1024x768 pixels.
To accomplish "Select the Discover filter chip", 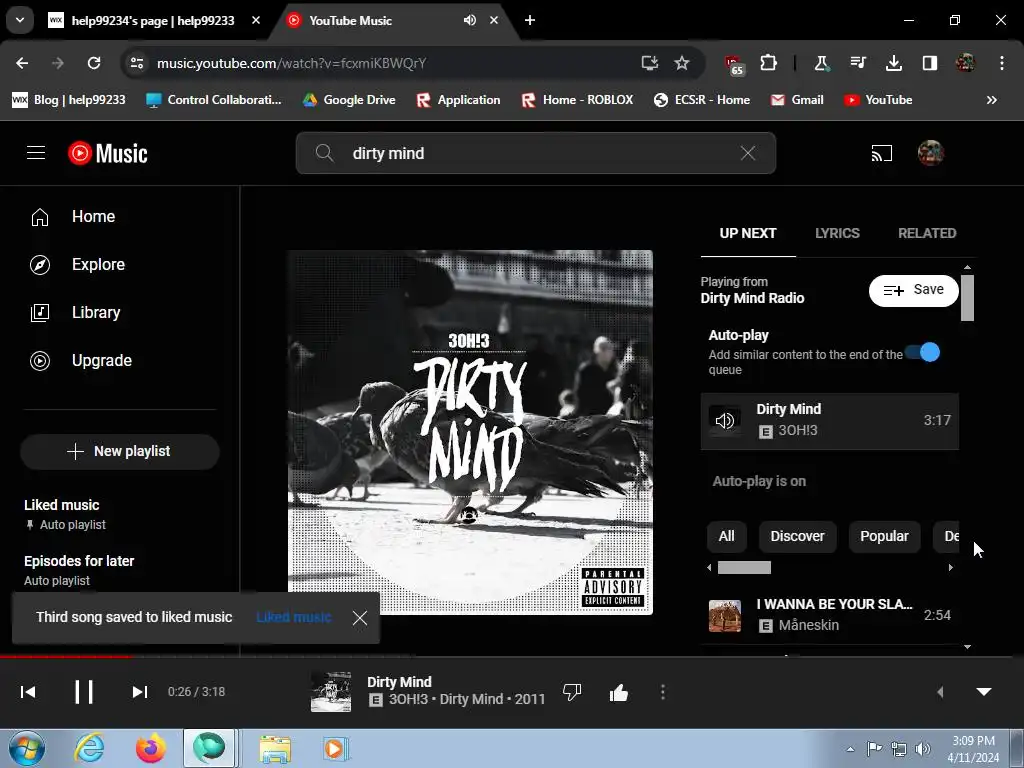I will [x=797, y=536].
